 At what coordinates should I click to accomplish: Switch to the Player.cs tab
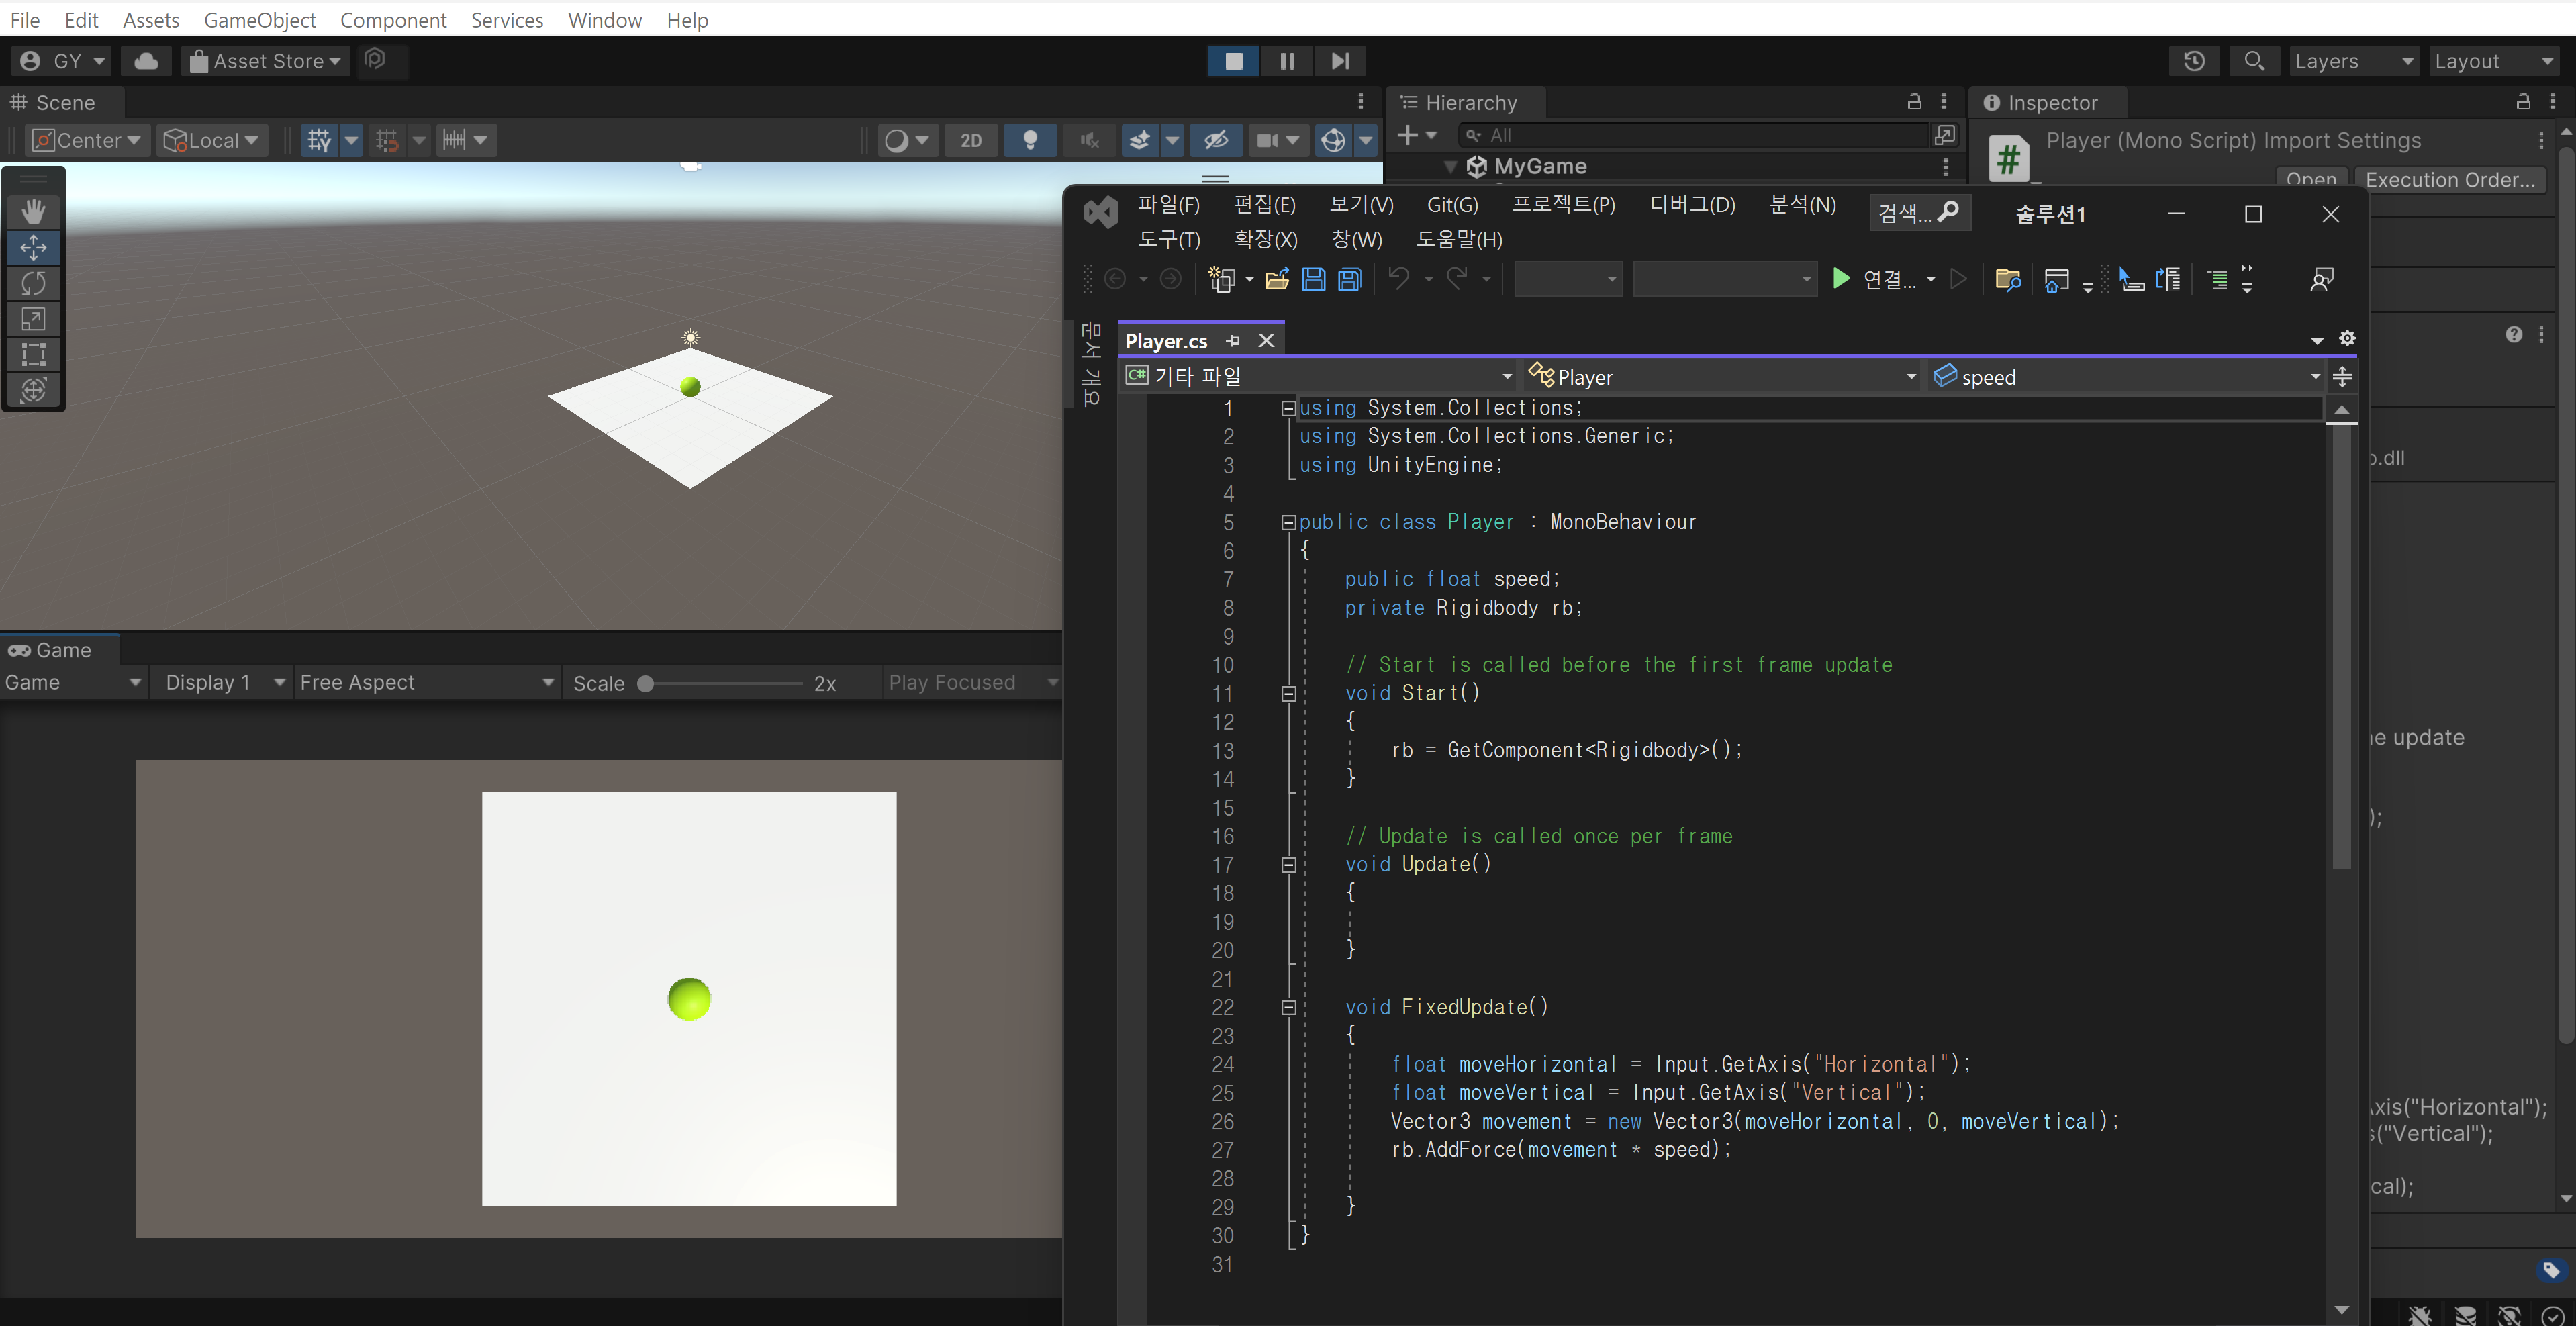[1166, 341]
